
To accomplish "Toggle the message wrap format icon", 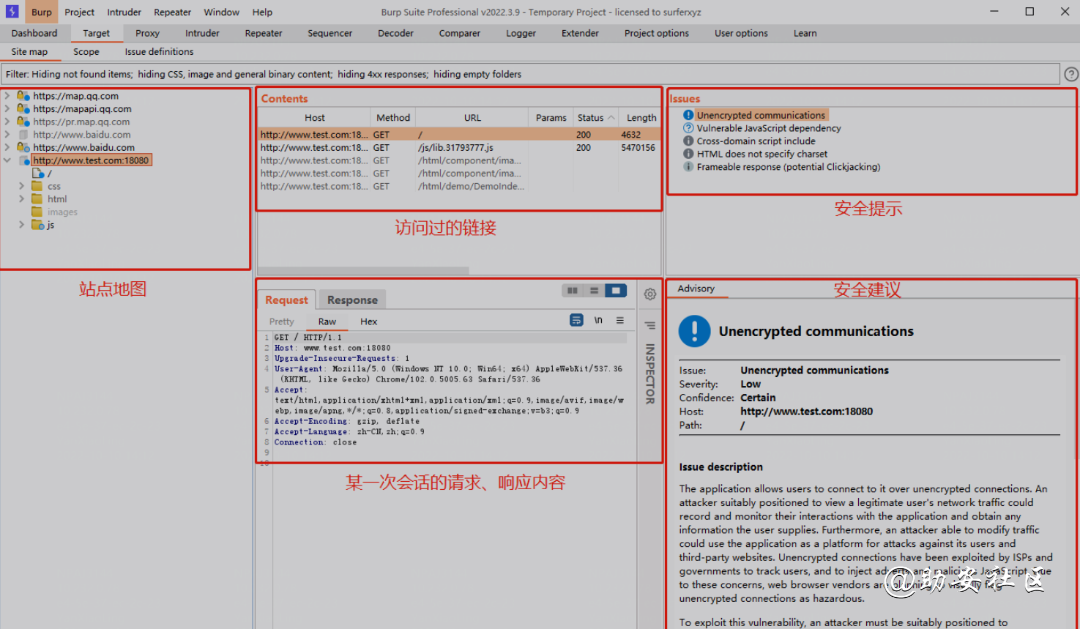I will (x=577, y=320).
